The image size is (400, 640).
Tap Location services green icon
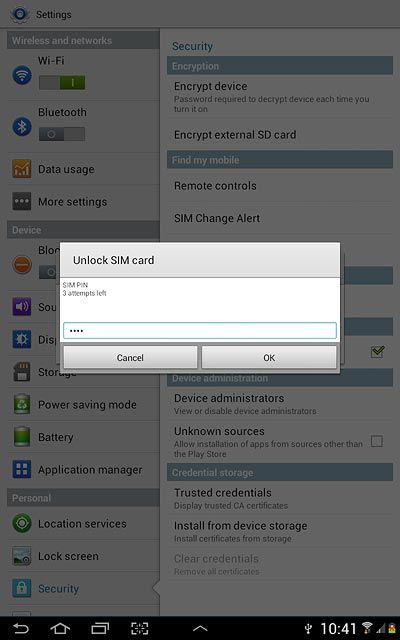point(22,523)
